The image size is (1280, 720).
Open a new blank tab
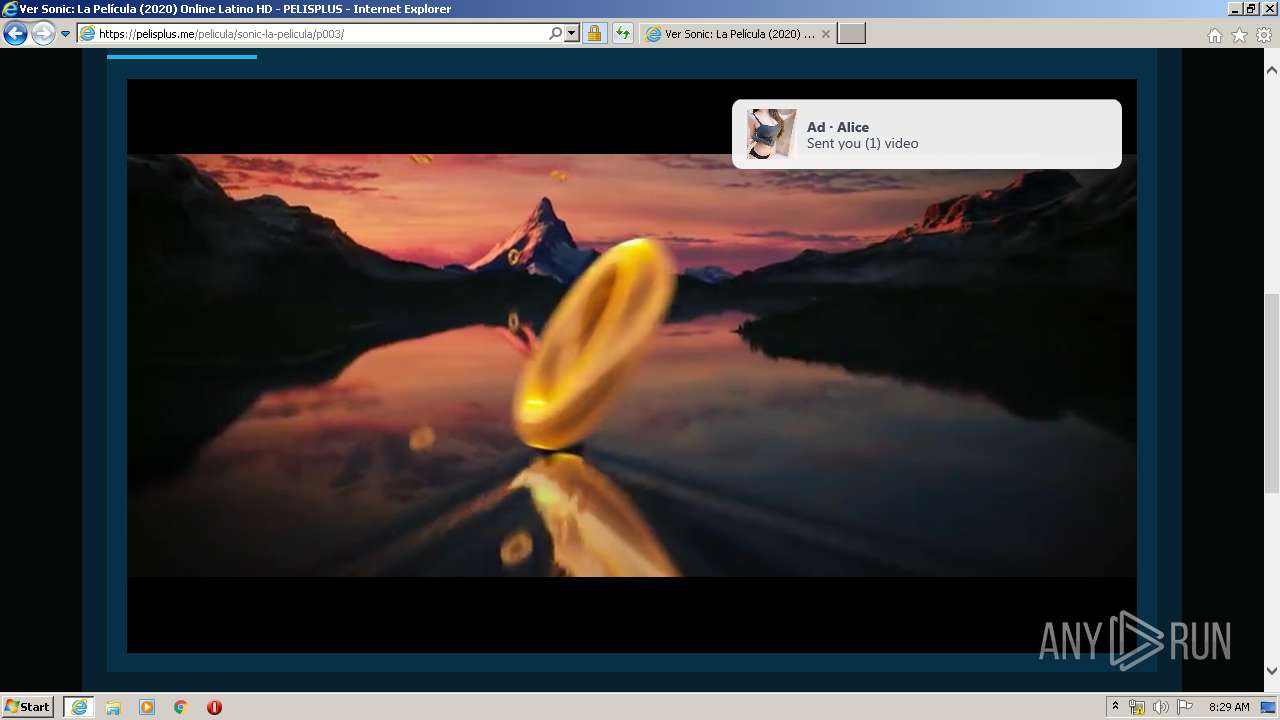[851, 34]
